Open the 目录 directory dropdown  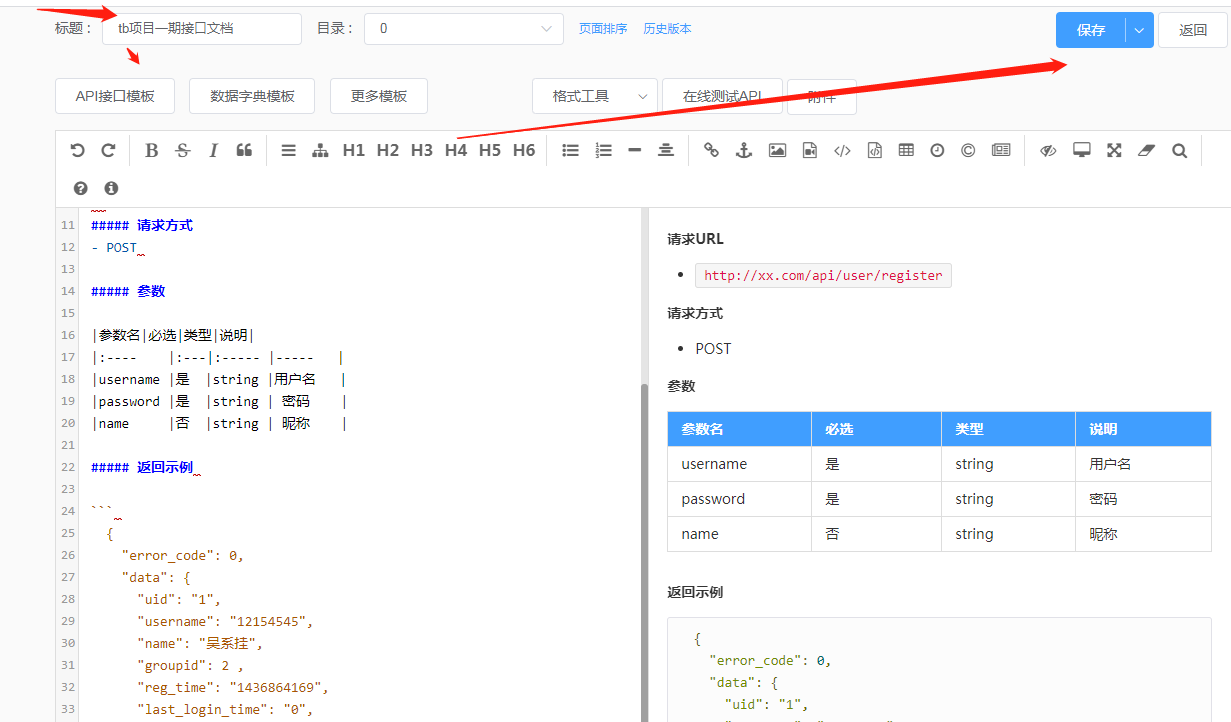pyautogui.click(x=463, y=29)
